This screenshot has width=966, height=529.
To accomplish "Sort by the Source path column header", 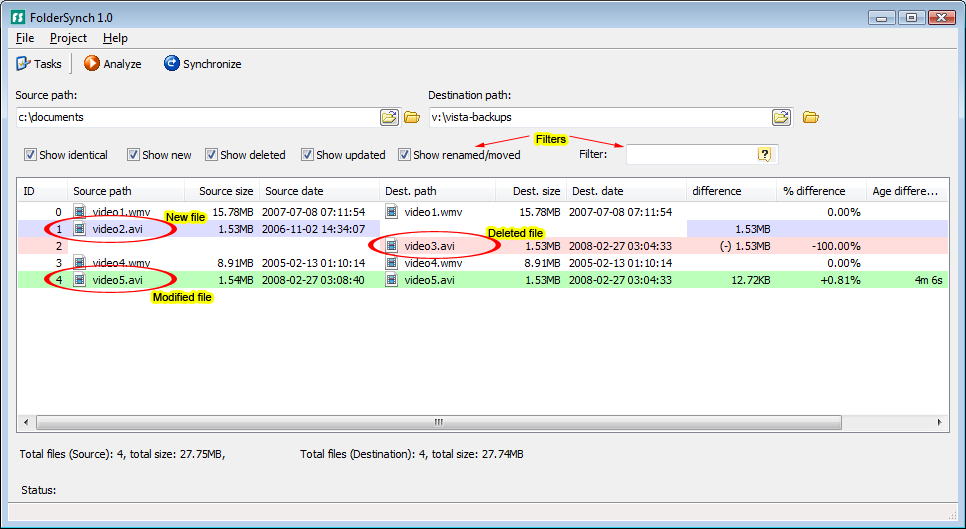I will pyautogui.click(x=126, y=191).
